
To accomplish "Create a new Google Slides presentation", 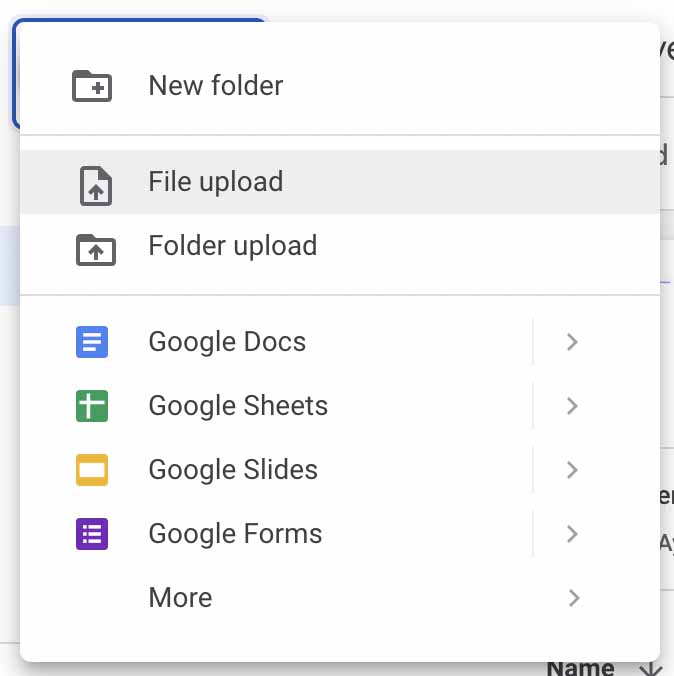I will (x=276, y=469).
